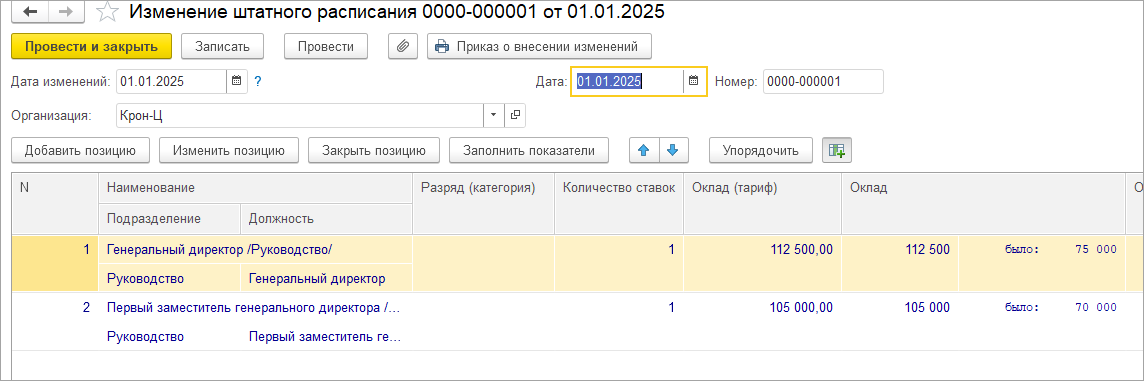The width and height of the screenshot is (1144, 381).
Task: Click the Организация field with Крон-Ц
Action: [x=299, y=115]
